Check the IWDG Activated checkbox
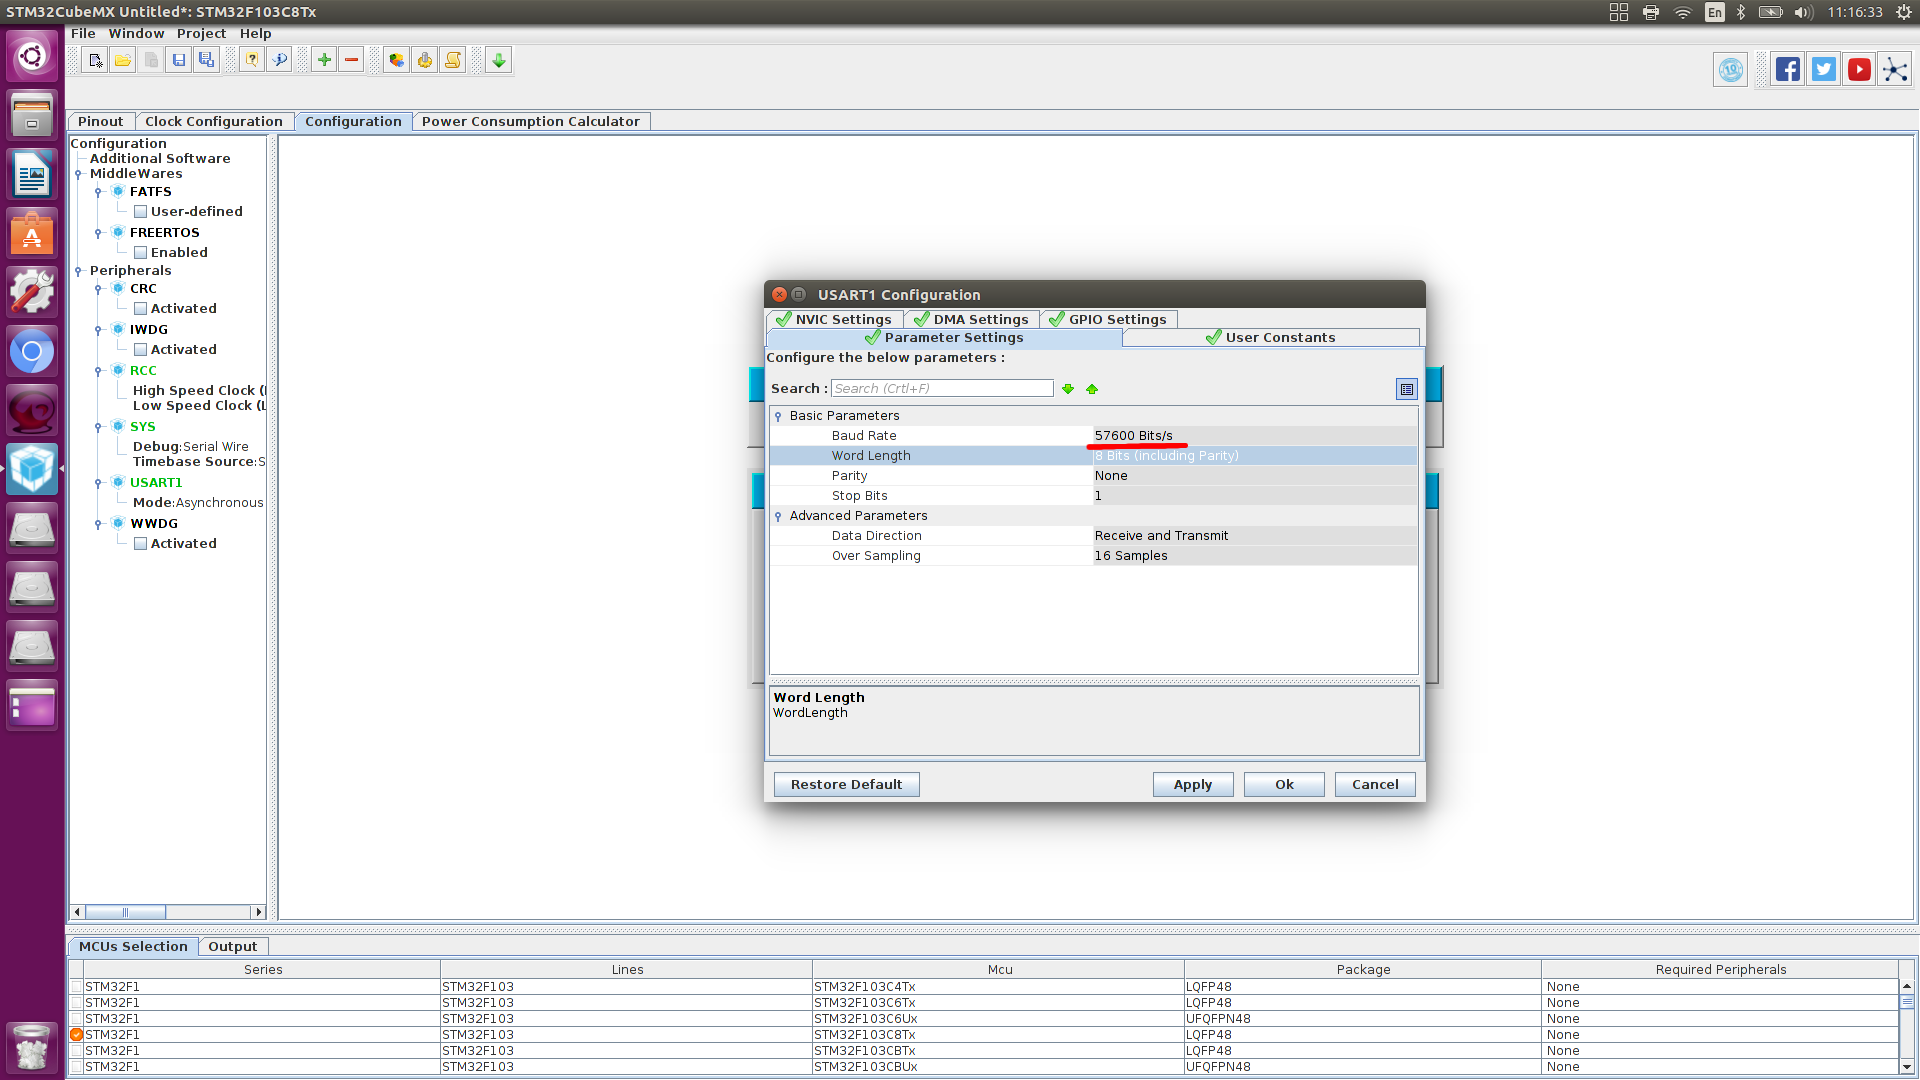 click(x=141, y=350)
